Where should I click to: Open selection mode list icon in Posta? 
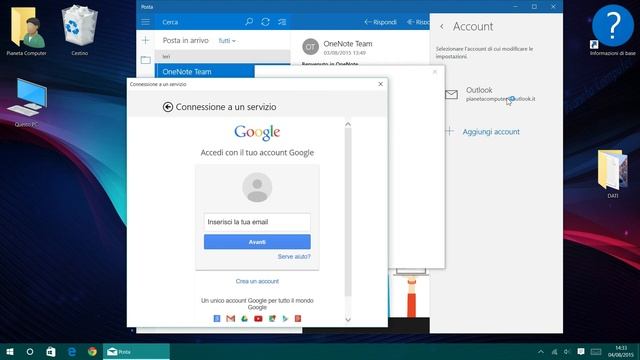(x=282, y=22)
